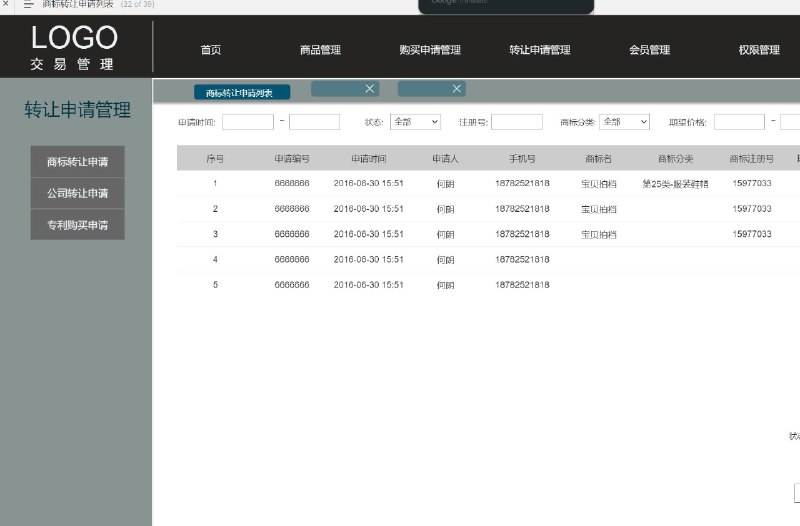800x526 pixels.
Task: Open the 状态 dropdown showing 全部
Action: [x=415, y=122]
